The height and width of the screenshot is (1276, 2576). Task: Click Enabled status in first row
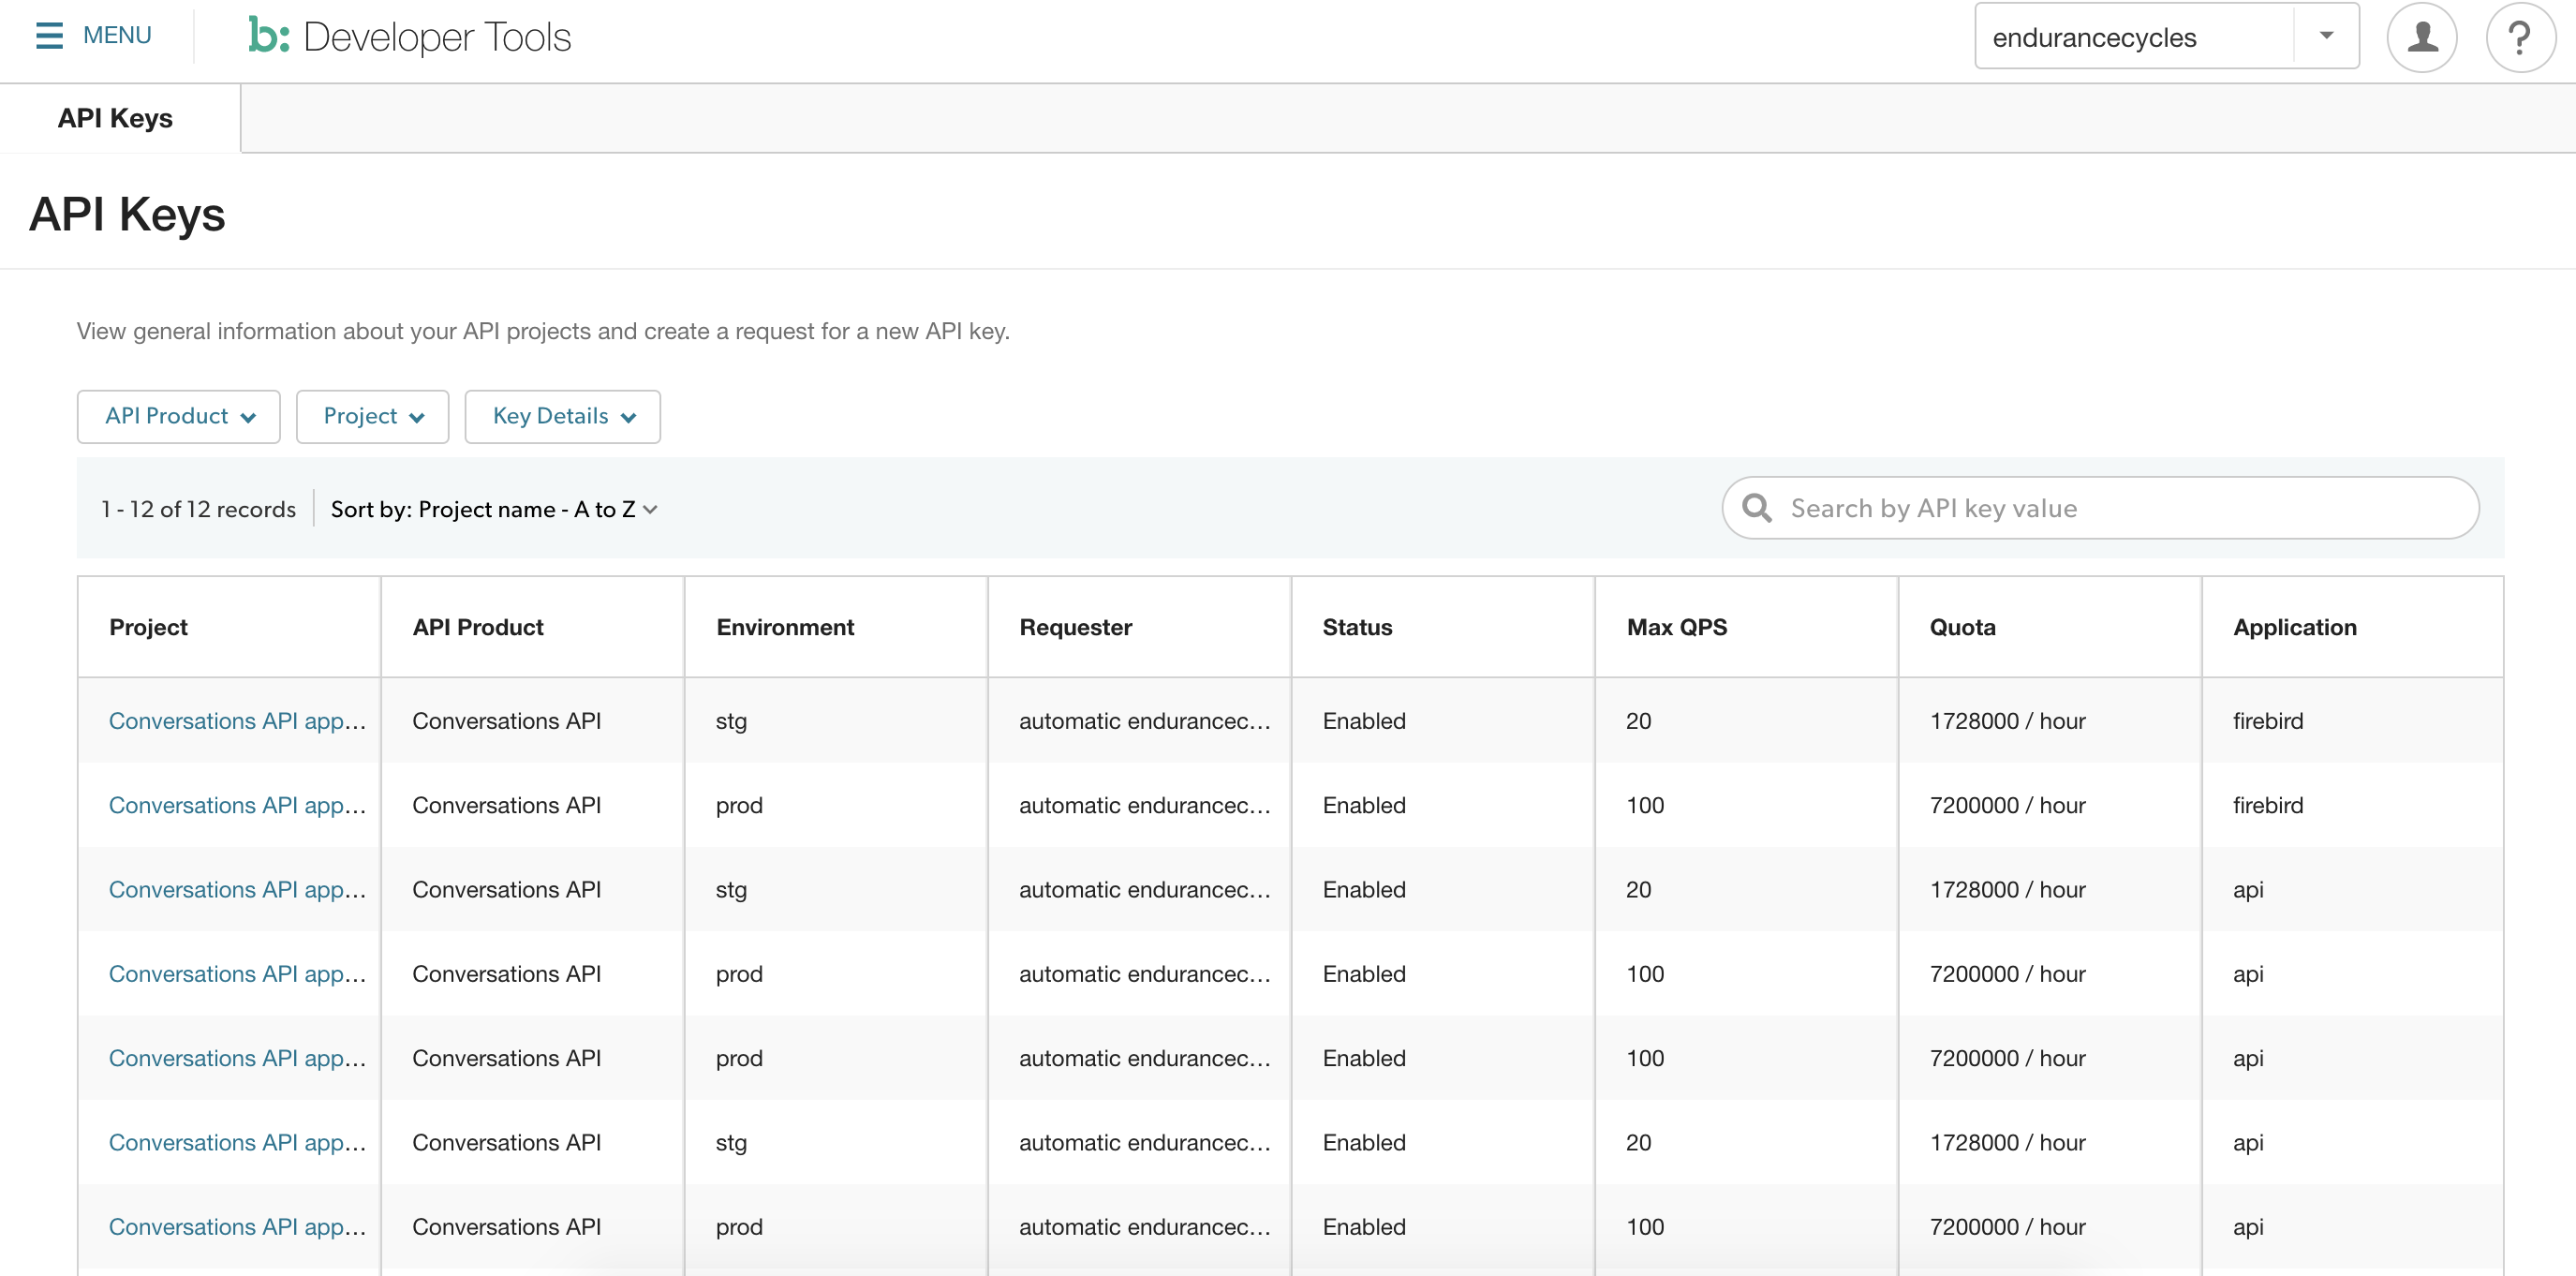point(1364,721)
